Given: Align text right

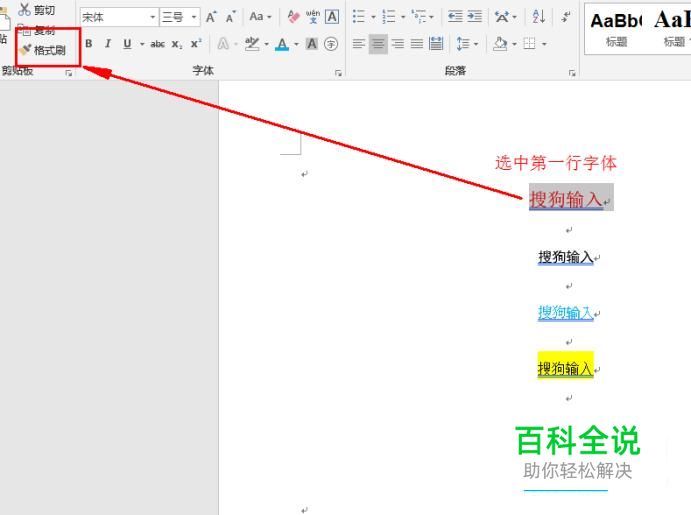Looking at the screenshot, I should 398,44.
